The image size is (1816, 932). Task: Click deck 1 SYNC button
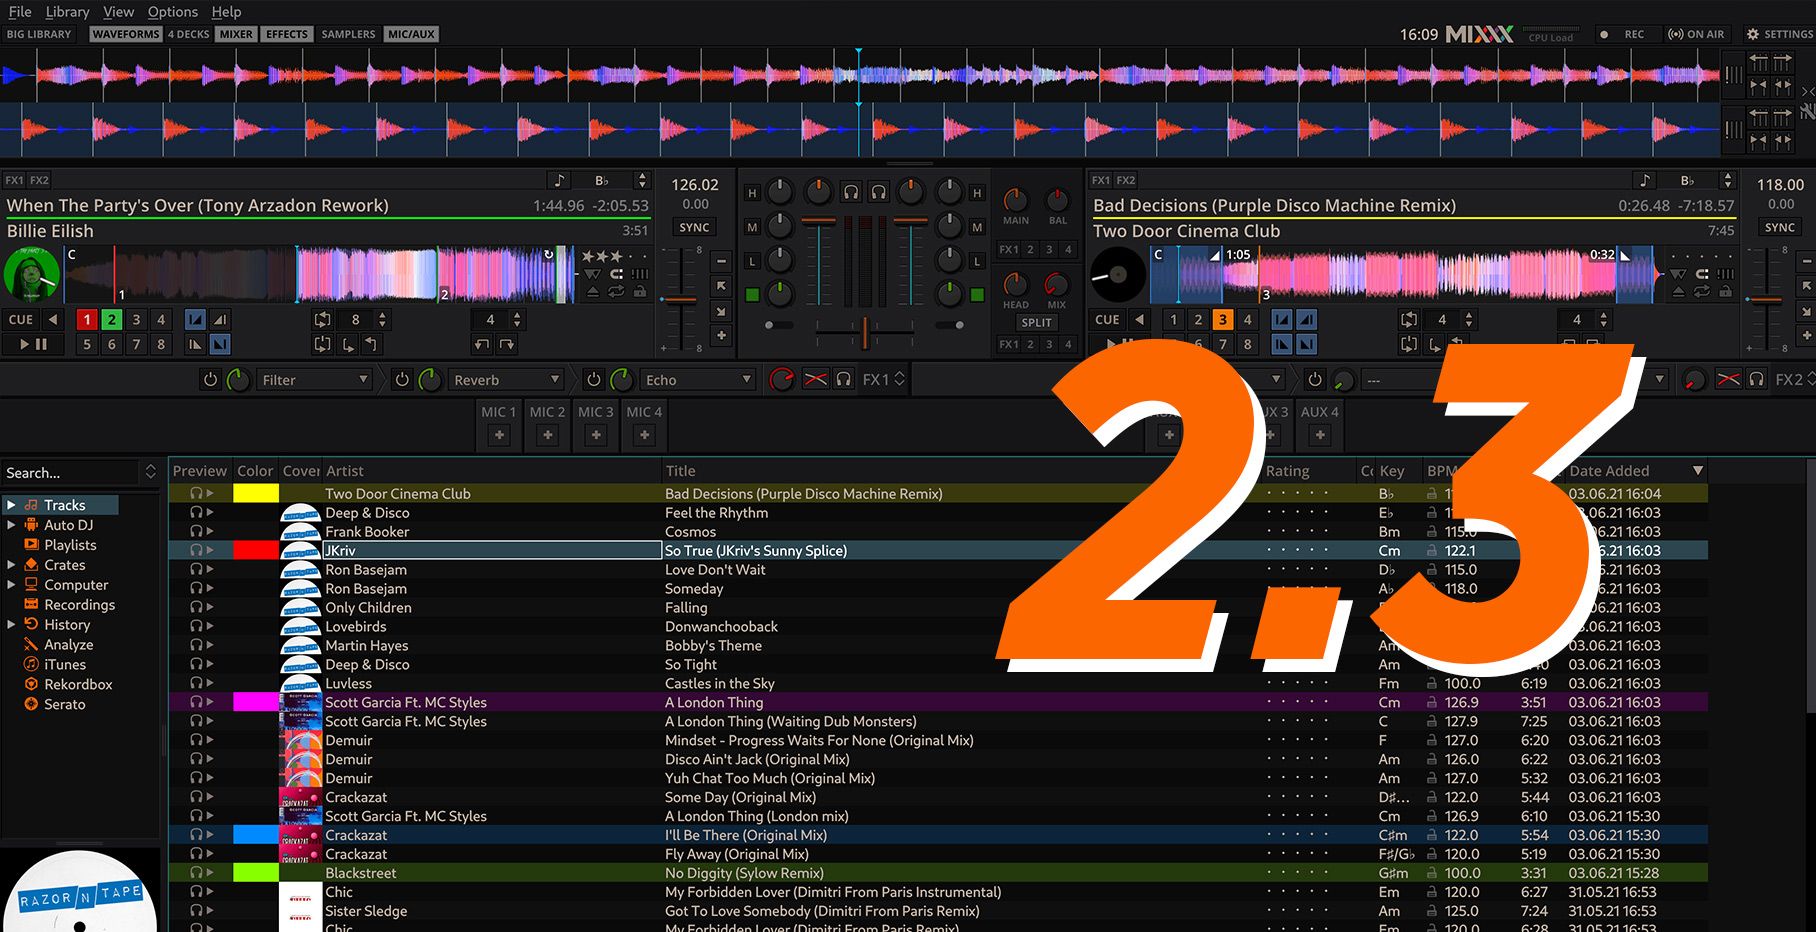(x=694, y=228)
